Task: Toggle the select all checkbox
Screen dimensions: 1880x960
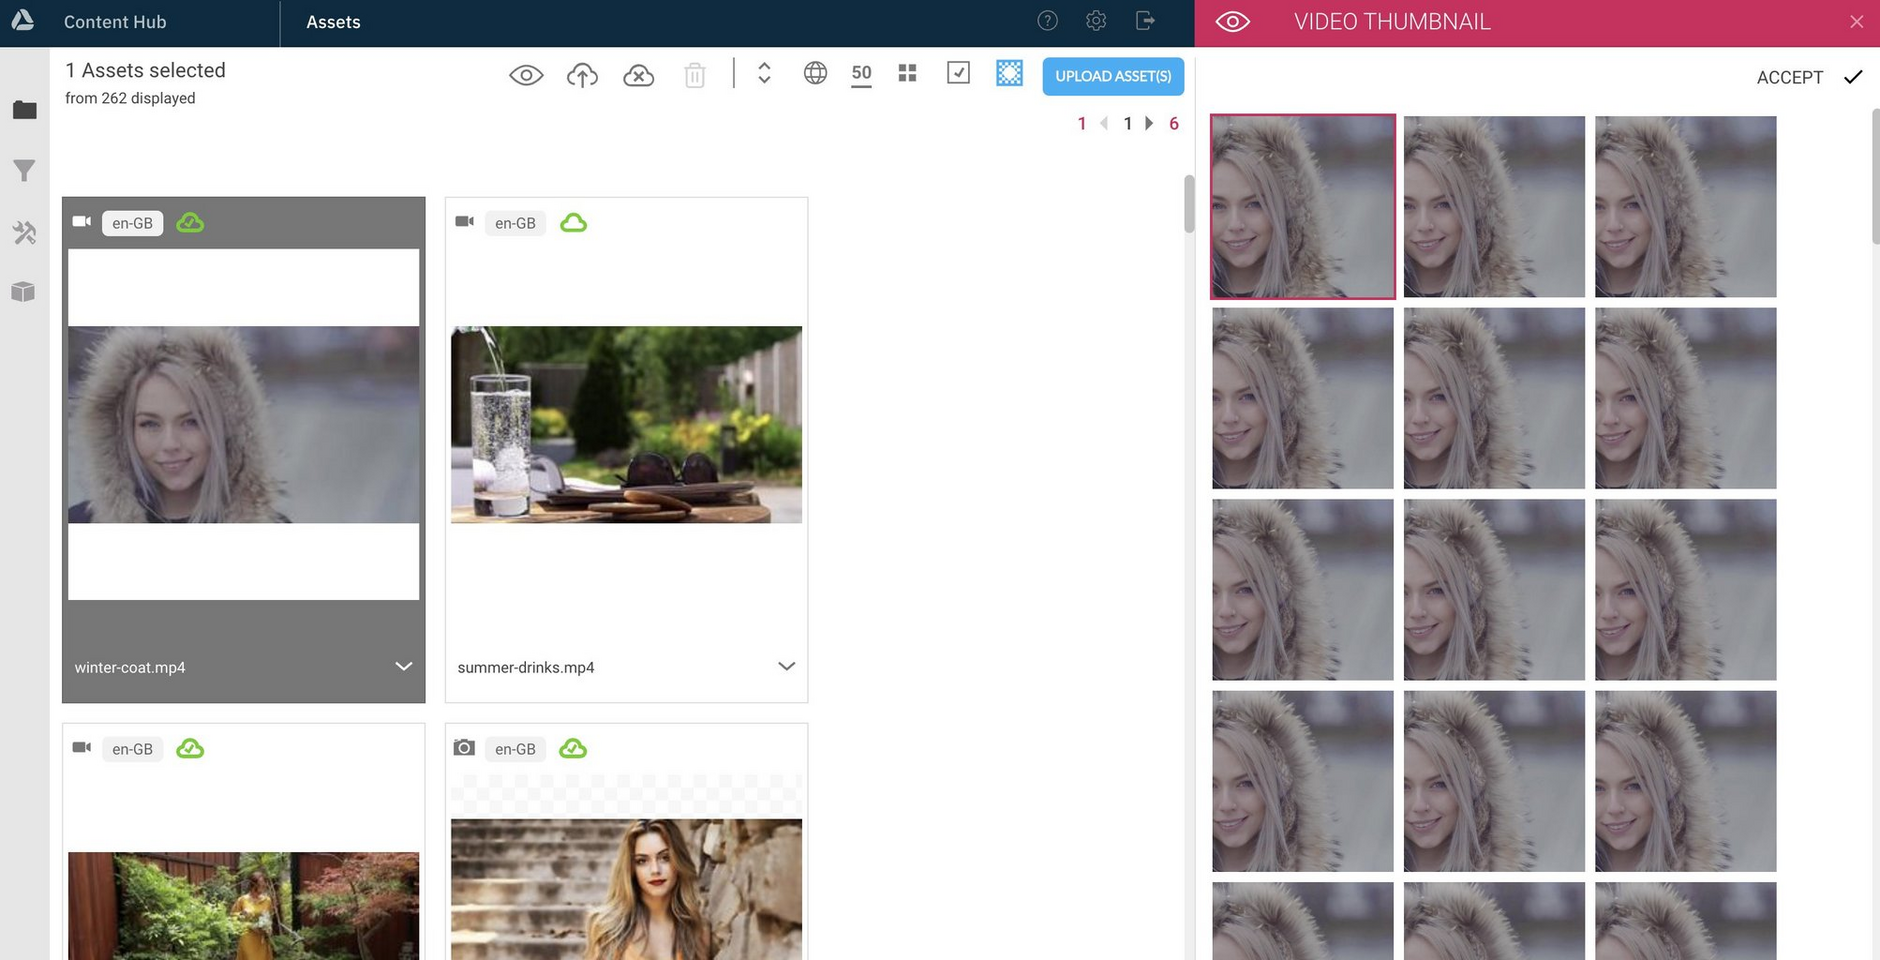Action: tap(958, 73)
